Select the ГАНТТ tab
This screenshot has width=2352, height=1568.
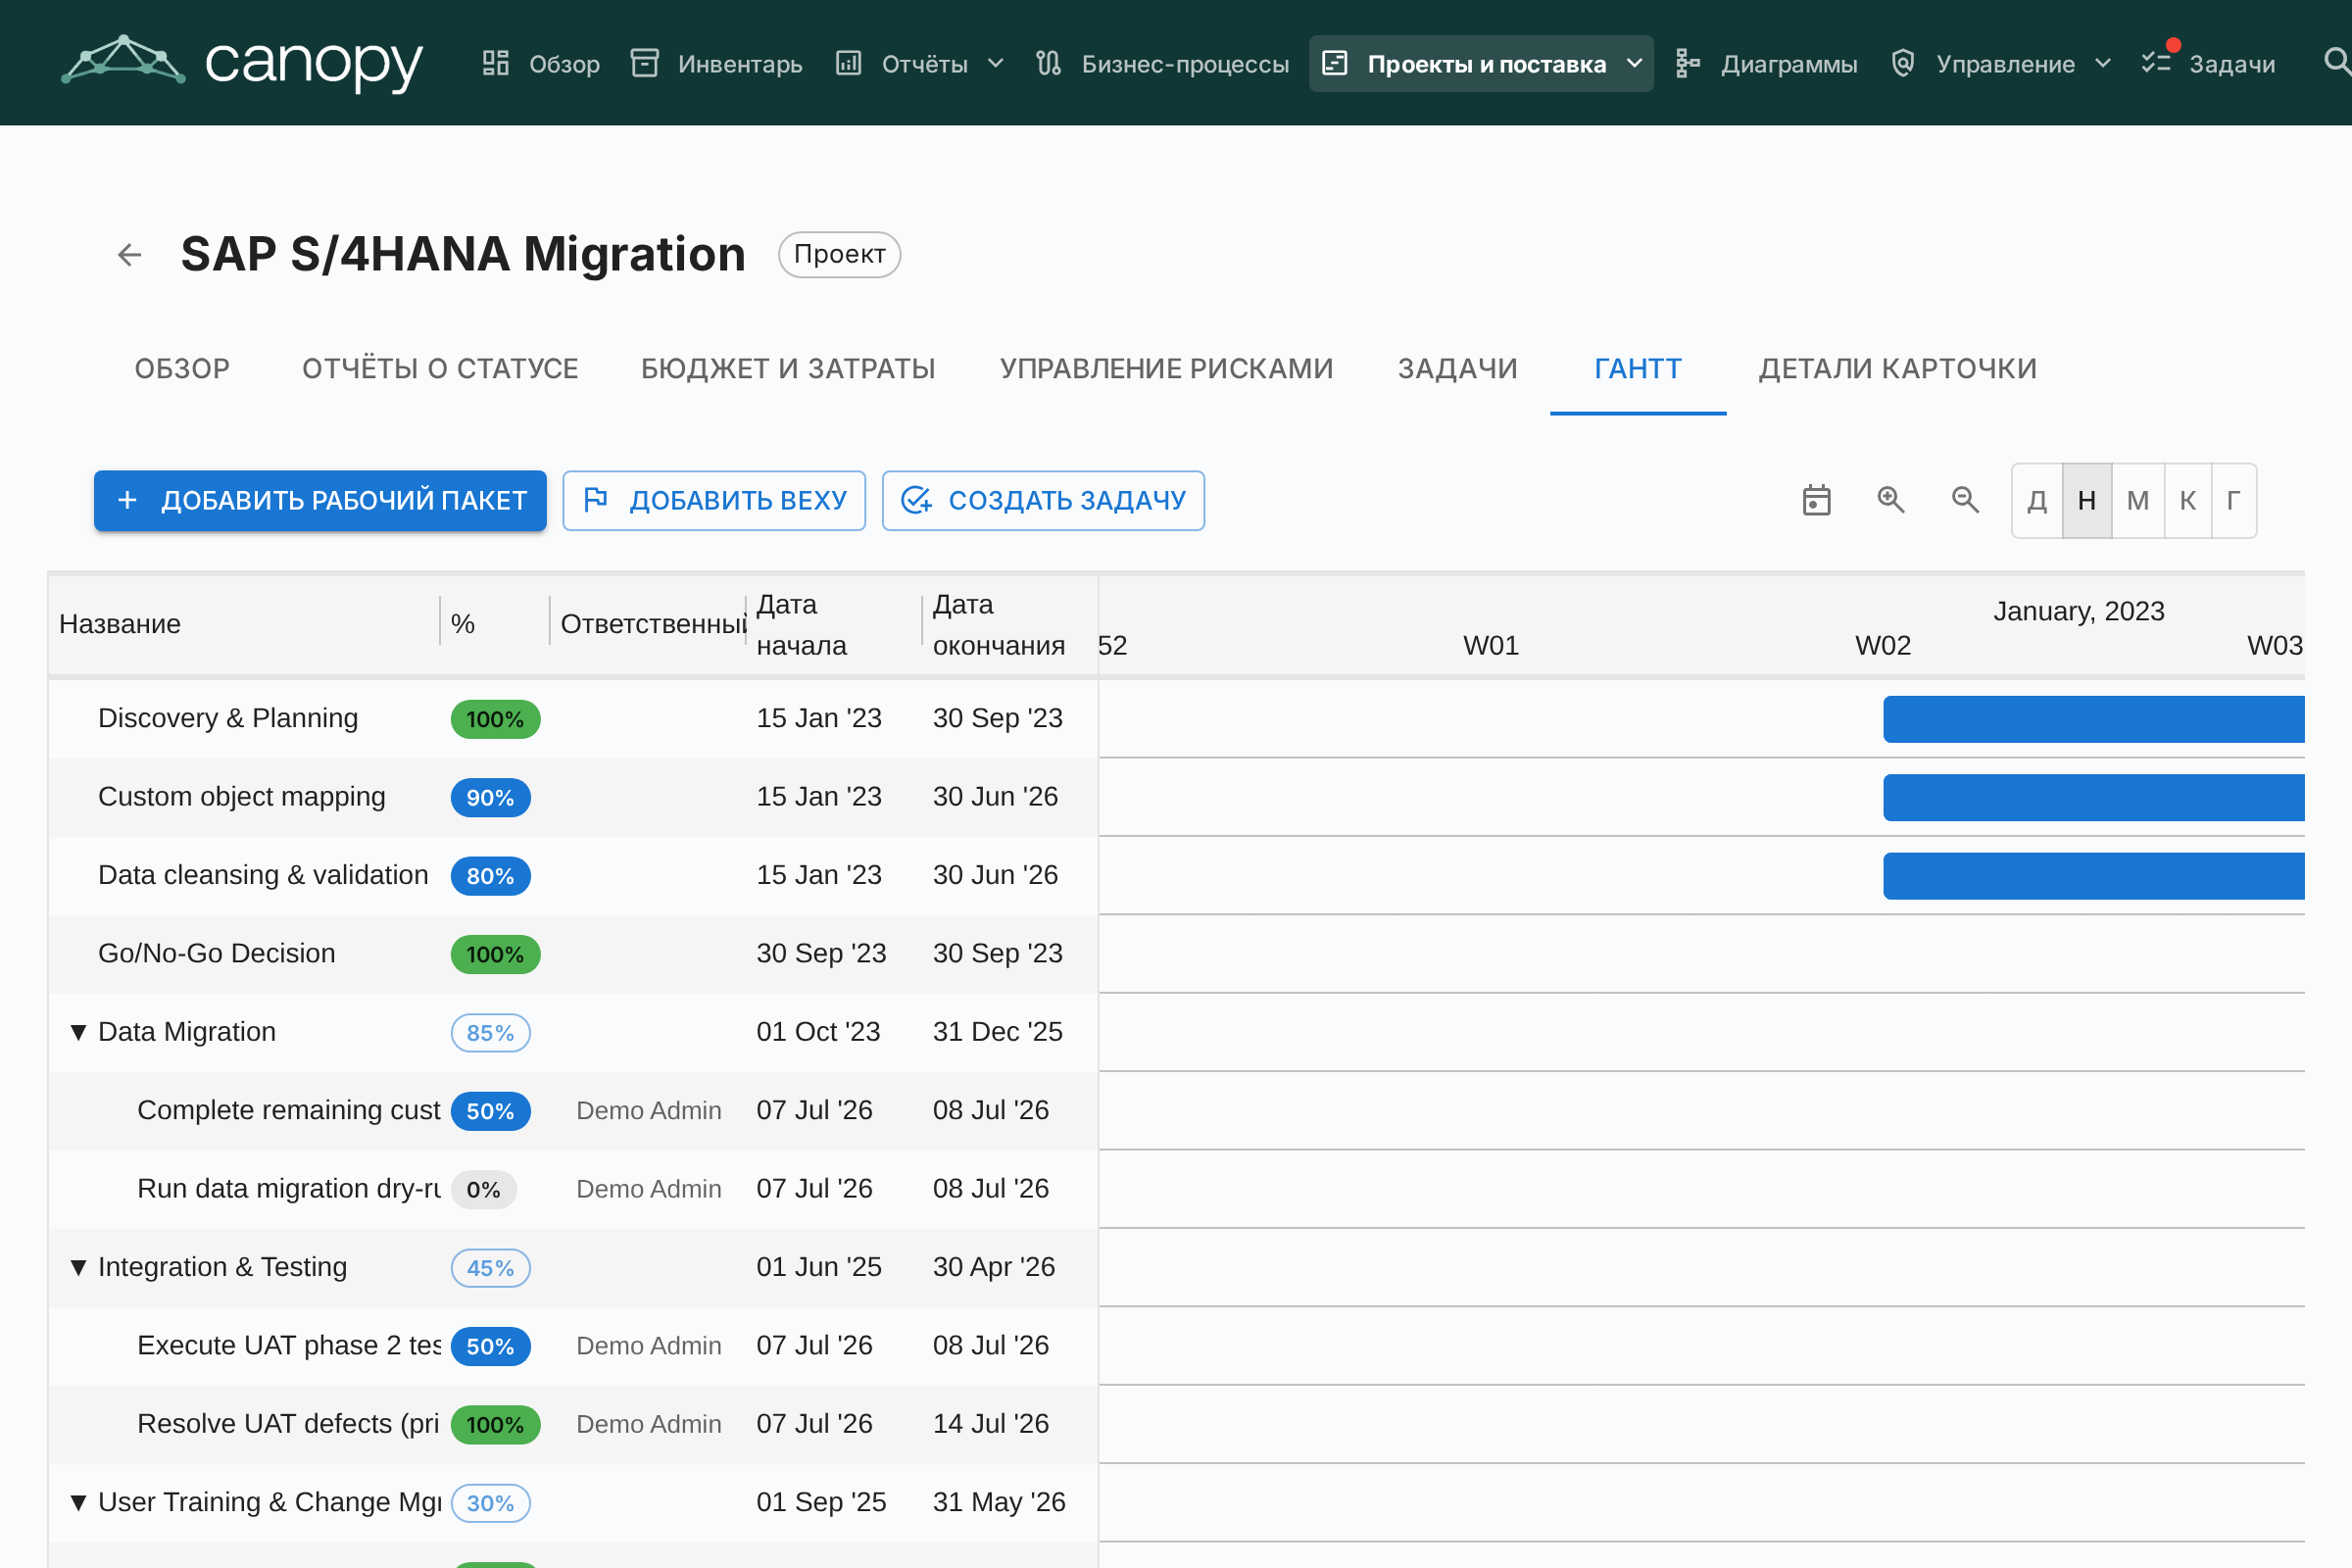click(x=1638, y=369)
